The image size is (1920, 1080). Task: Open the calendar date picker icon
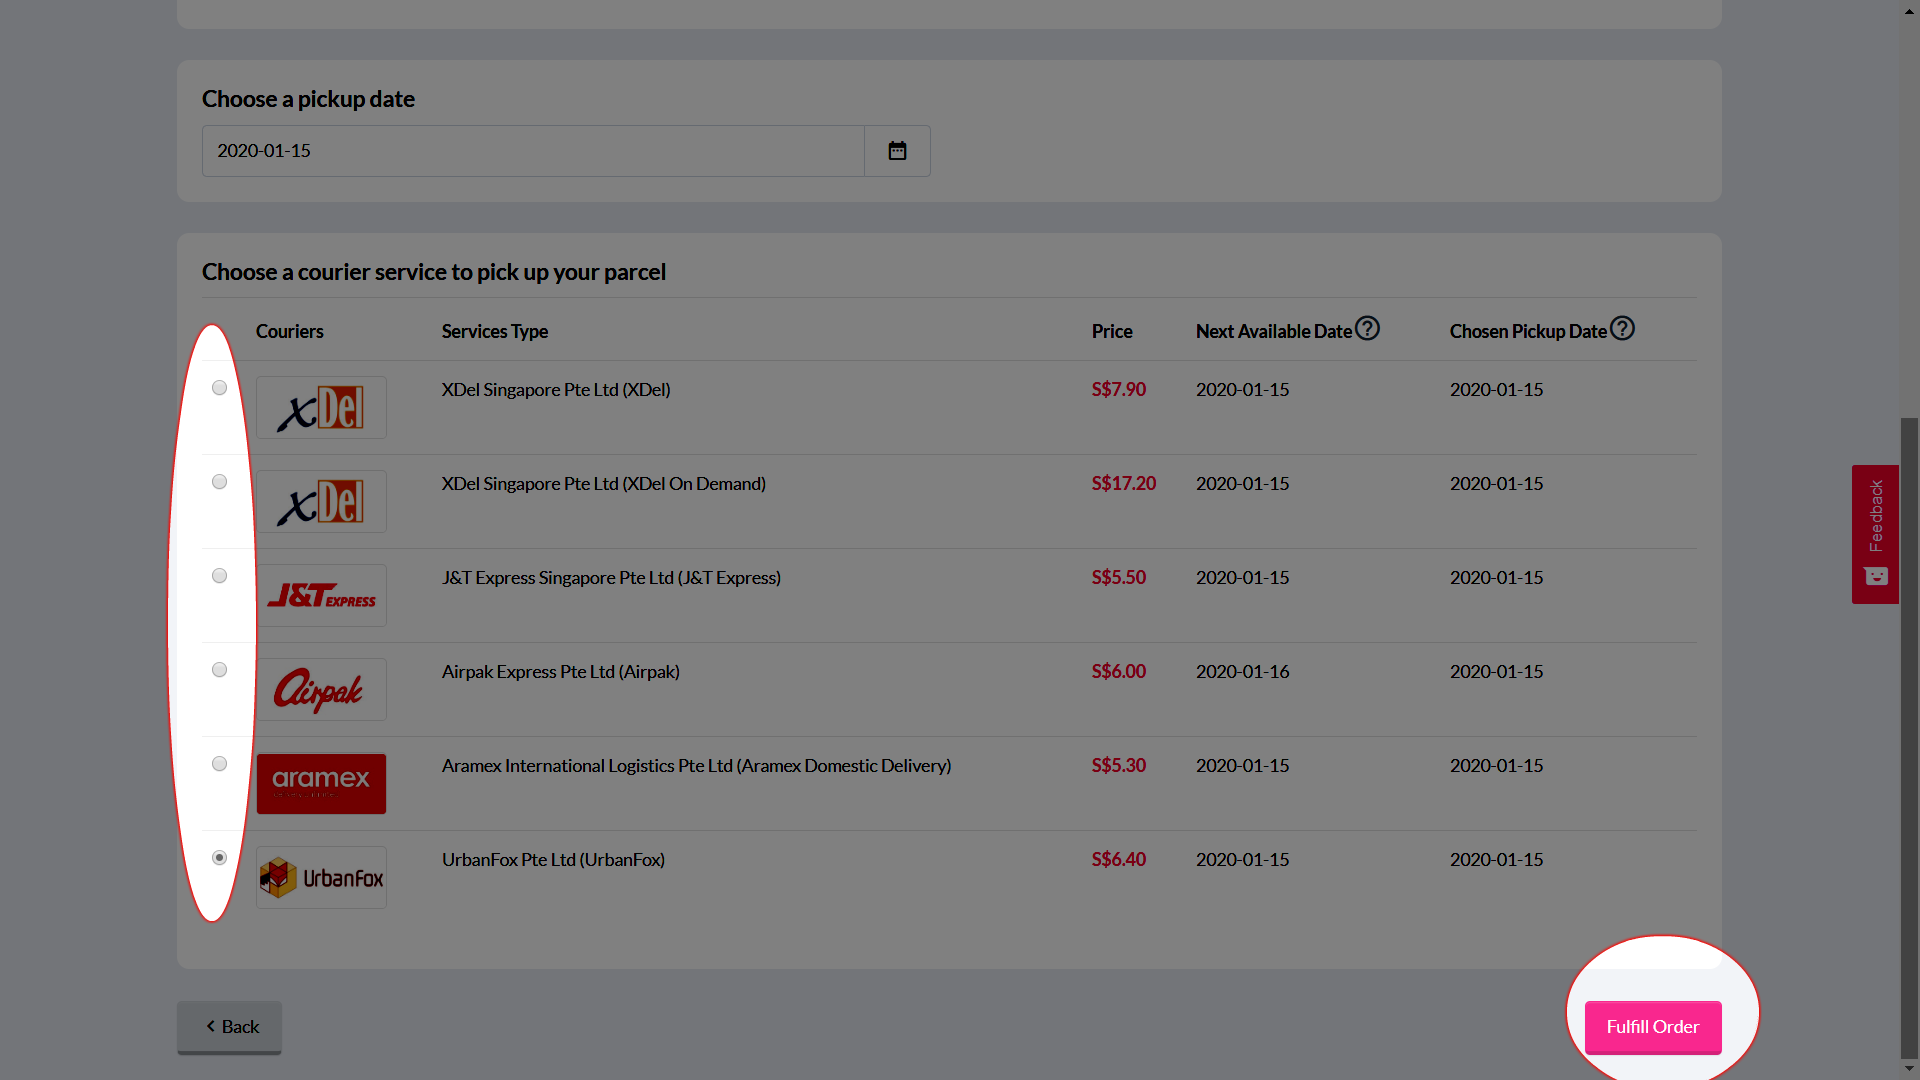(897, 151)
